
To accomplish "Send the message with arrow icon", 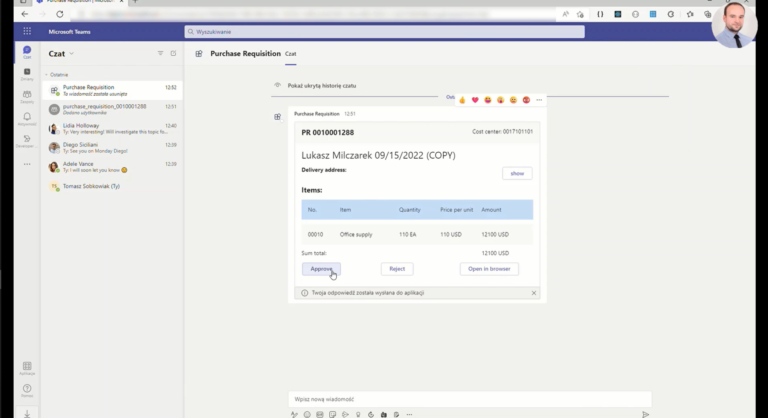I will pos(646,415).
